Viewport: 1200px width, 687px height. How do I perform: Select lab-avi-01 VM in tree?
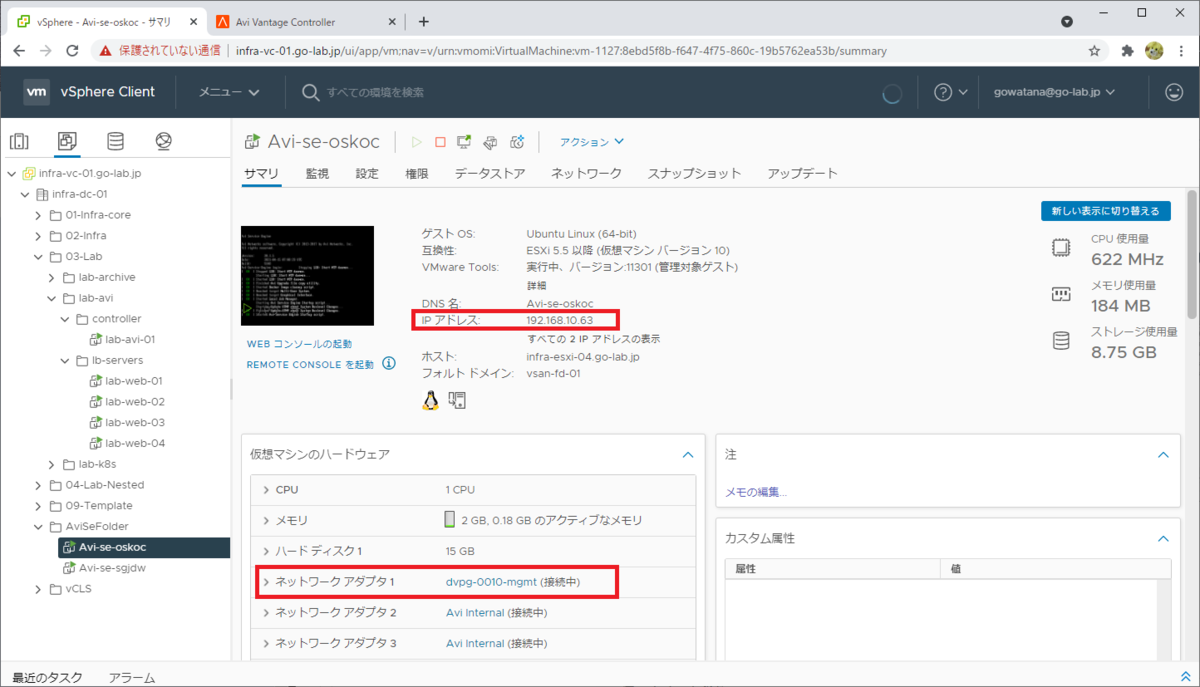pyautogui.click(x=130, y=339)
